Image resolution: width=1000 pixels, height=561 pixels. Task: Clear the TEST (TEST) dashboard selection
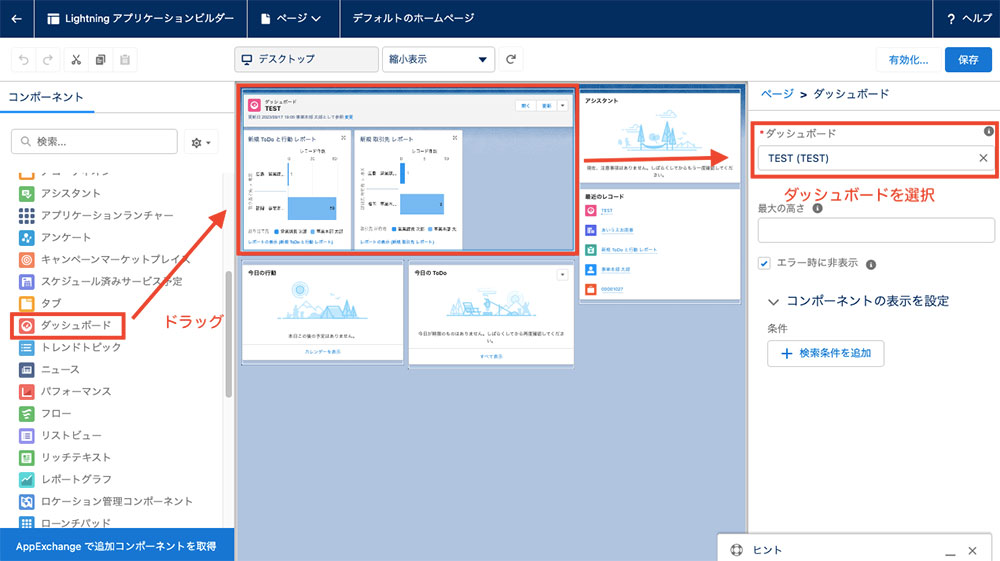(983, 158)
